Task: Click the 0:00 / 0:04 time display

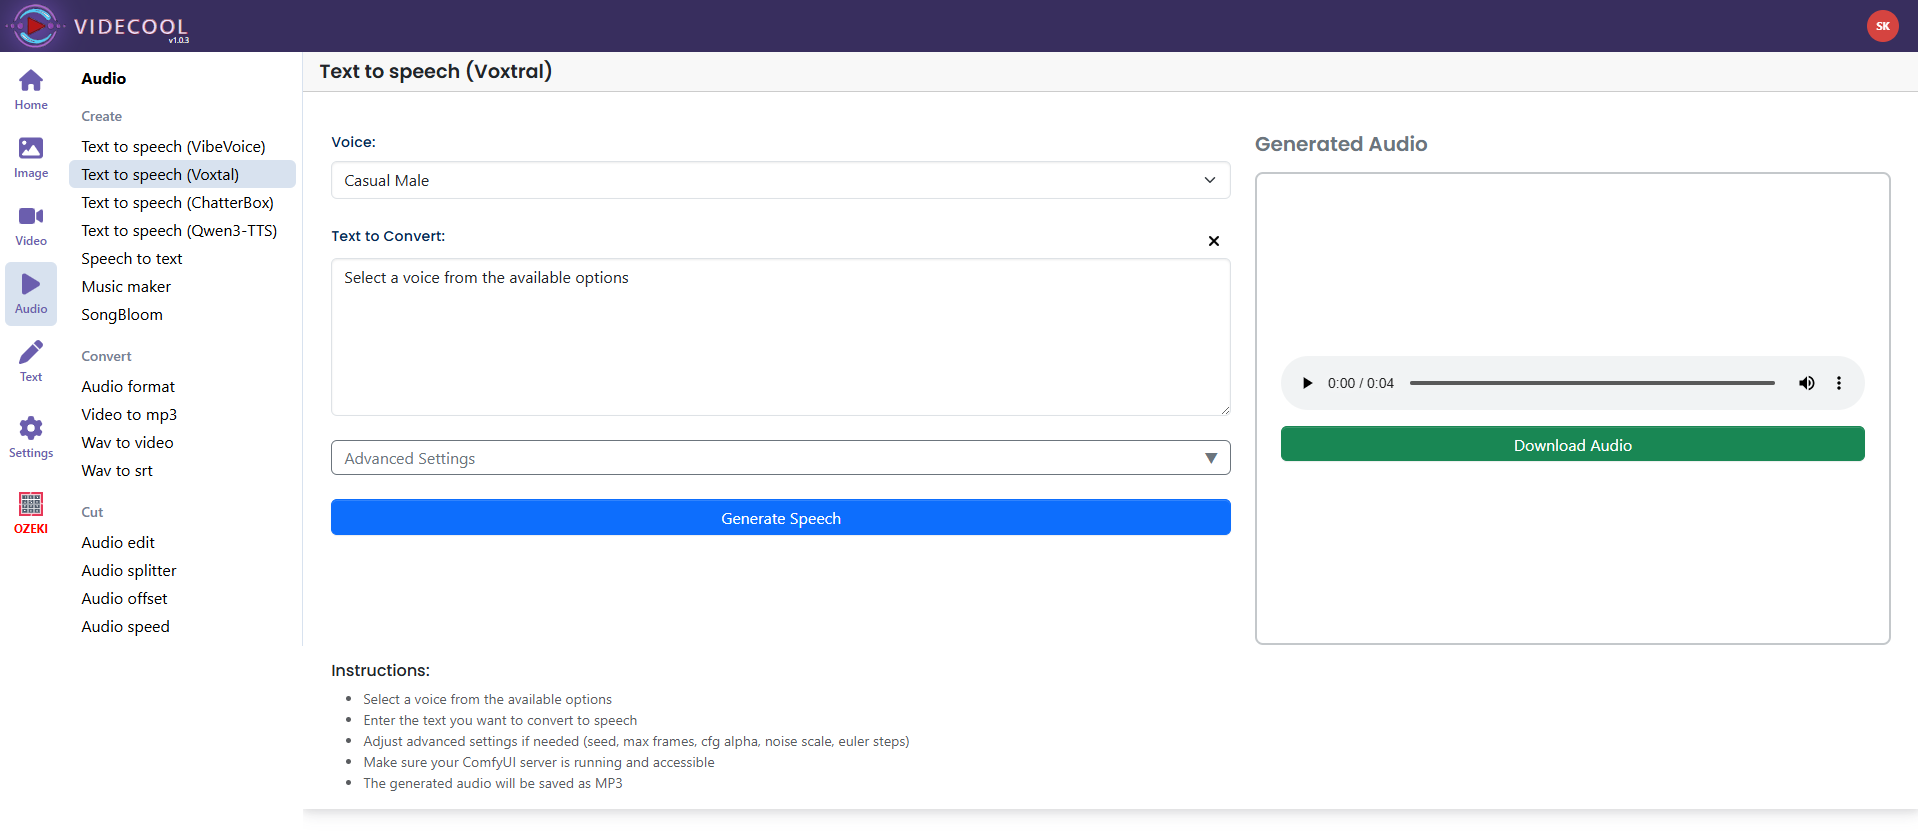Action: [x=1360, y=383]
